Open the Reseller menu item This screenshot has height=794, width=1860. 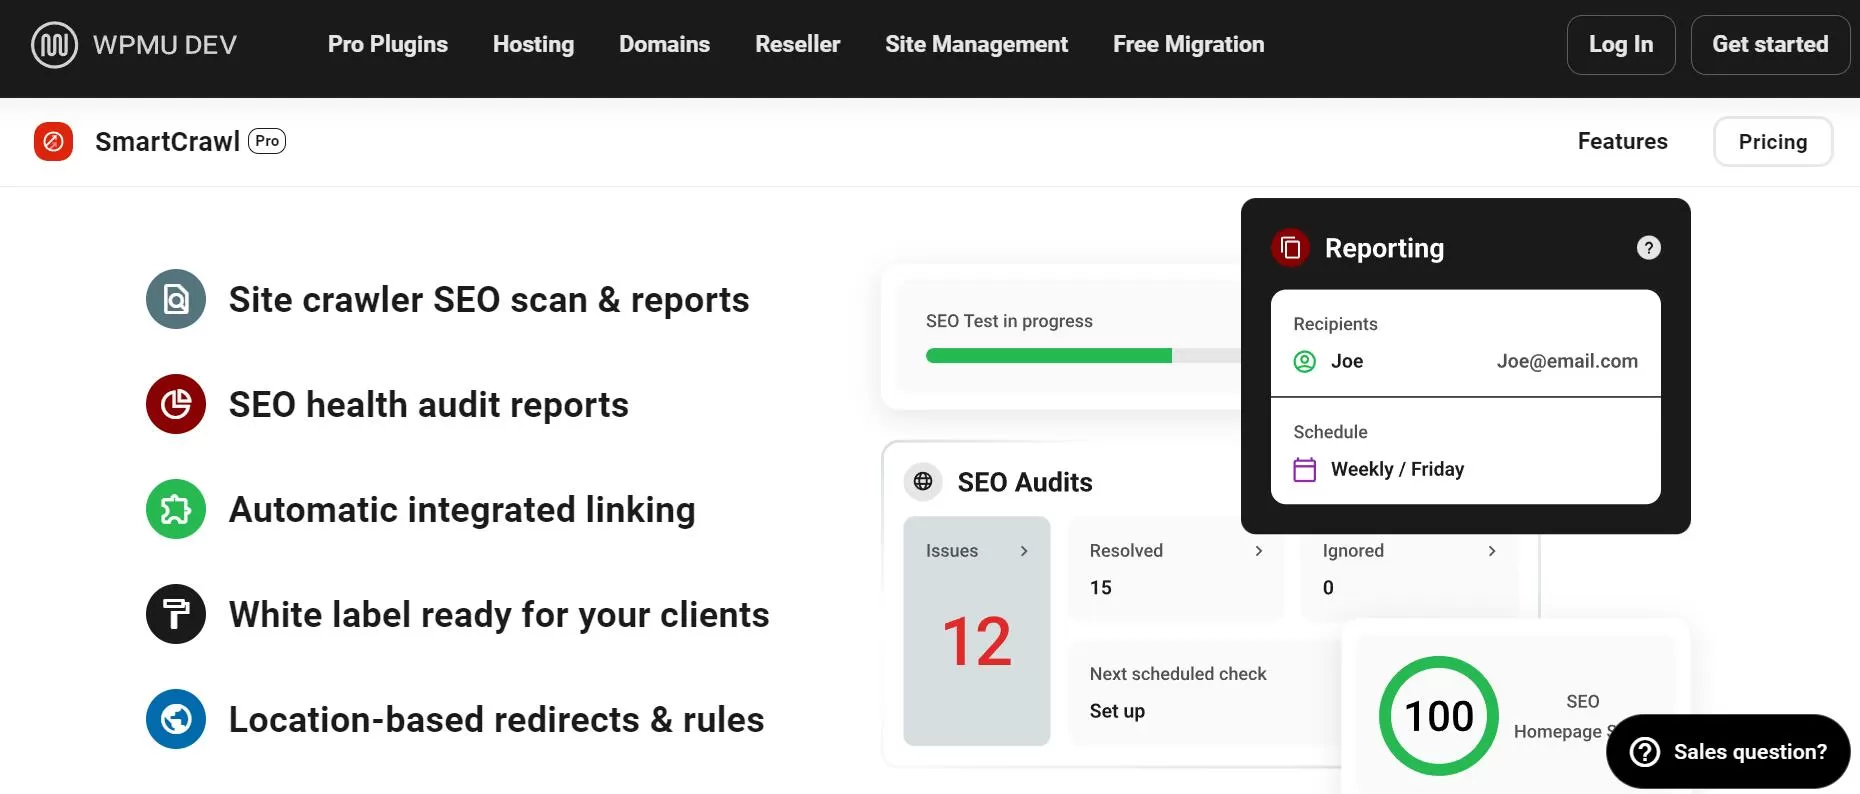point(797,44)
